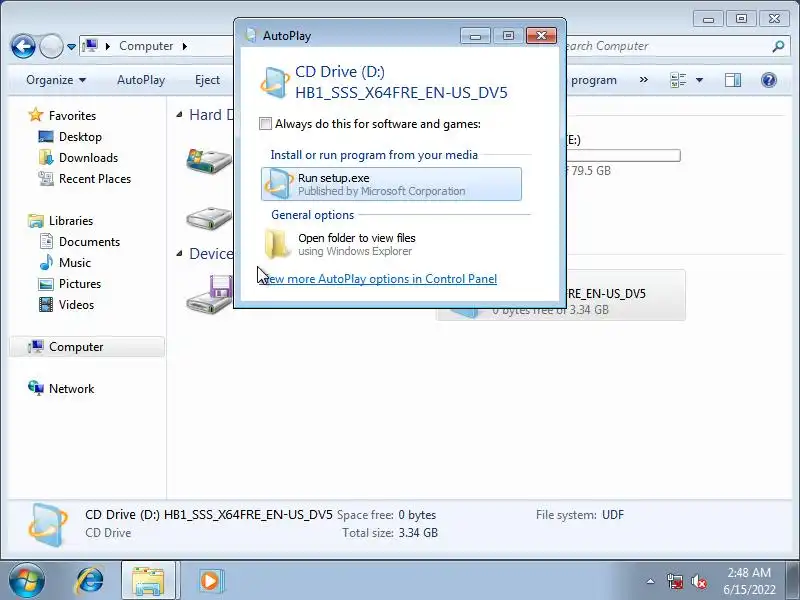Check Always do this for software and games
This screenshot has width=800, height=600.
[x=265, y=123]
